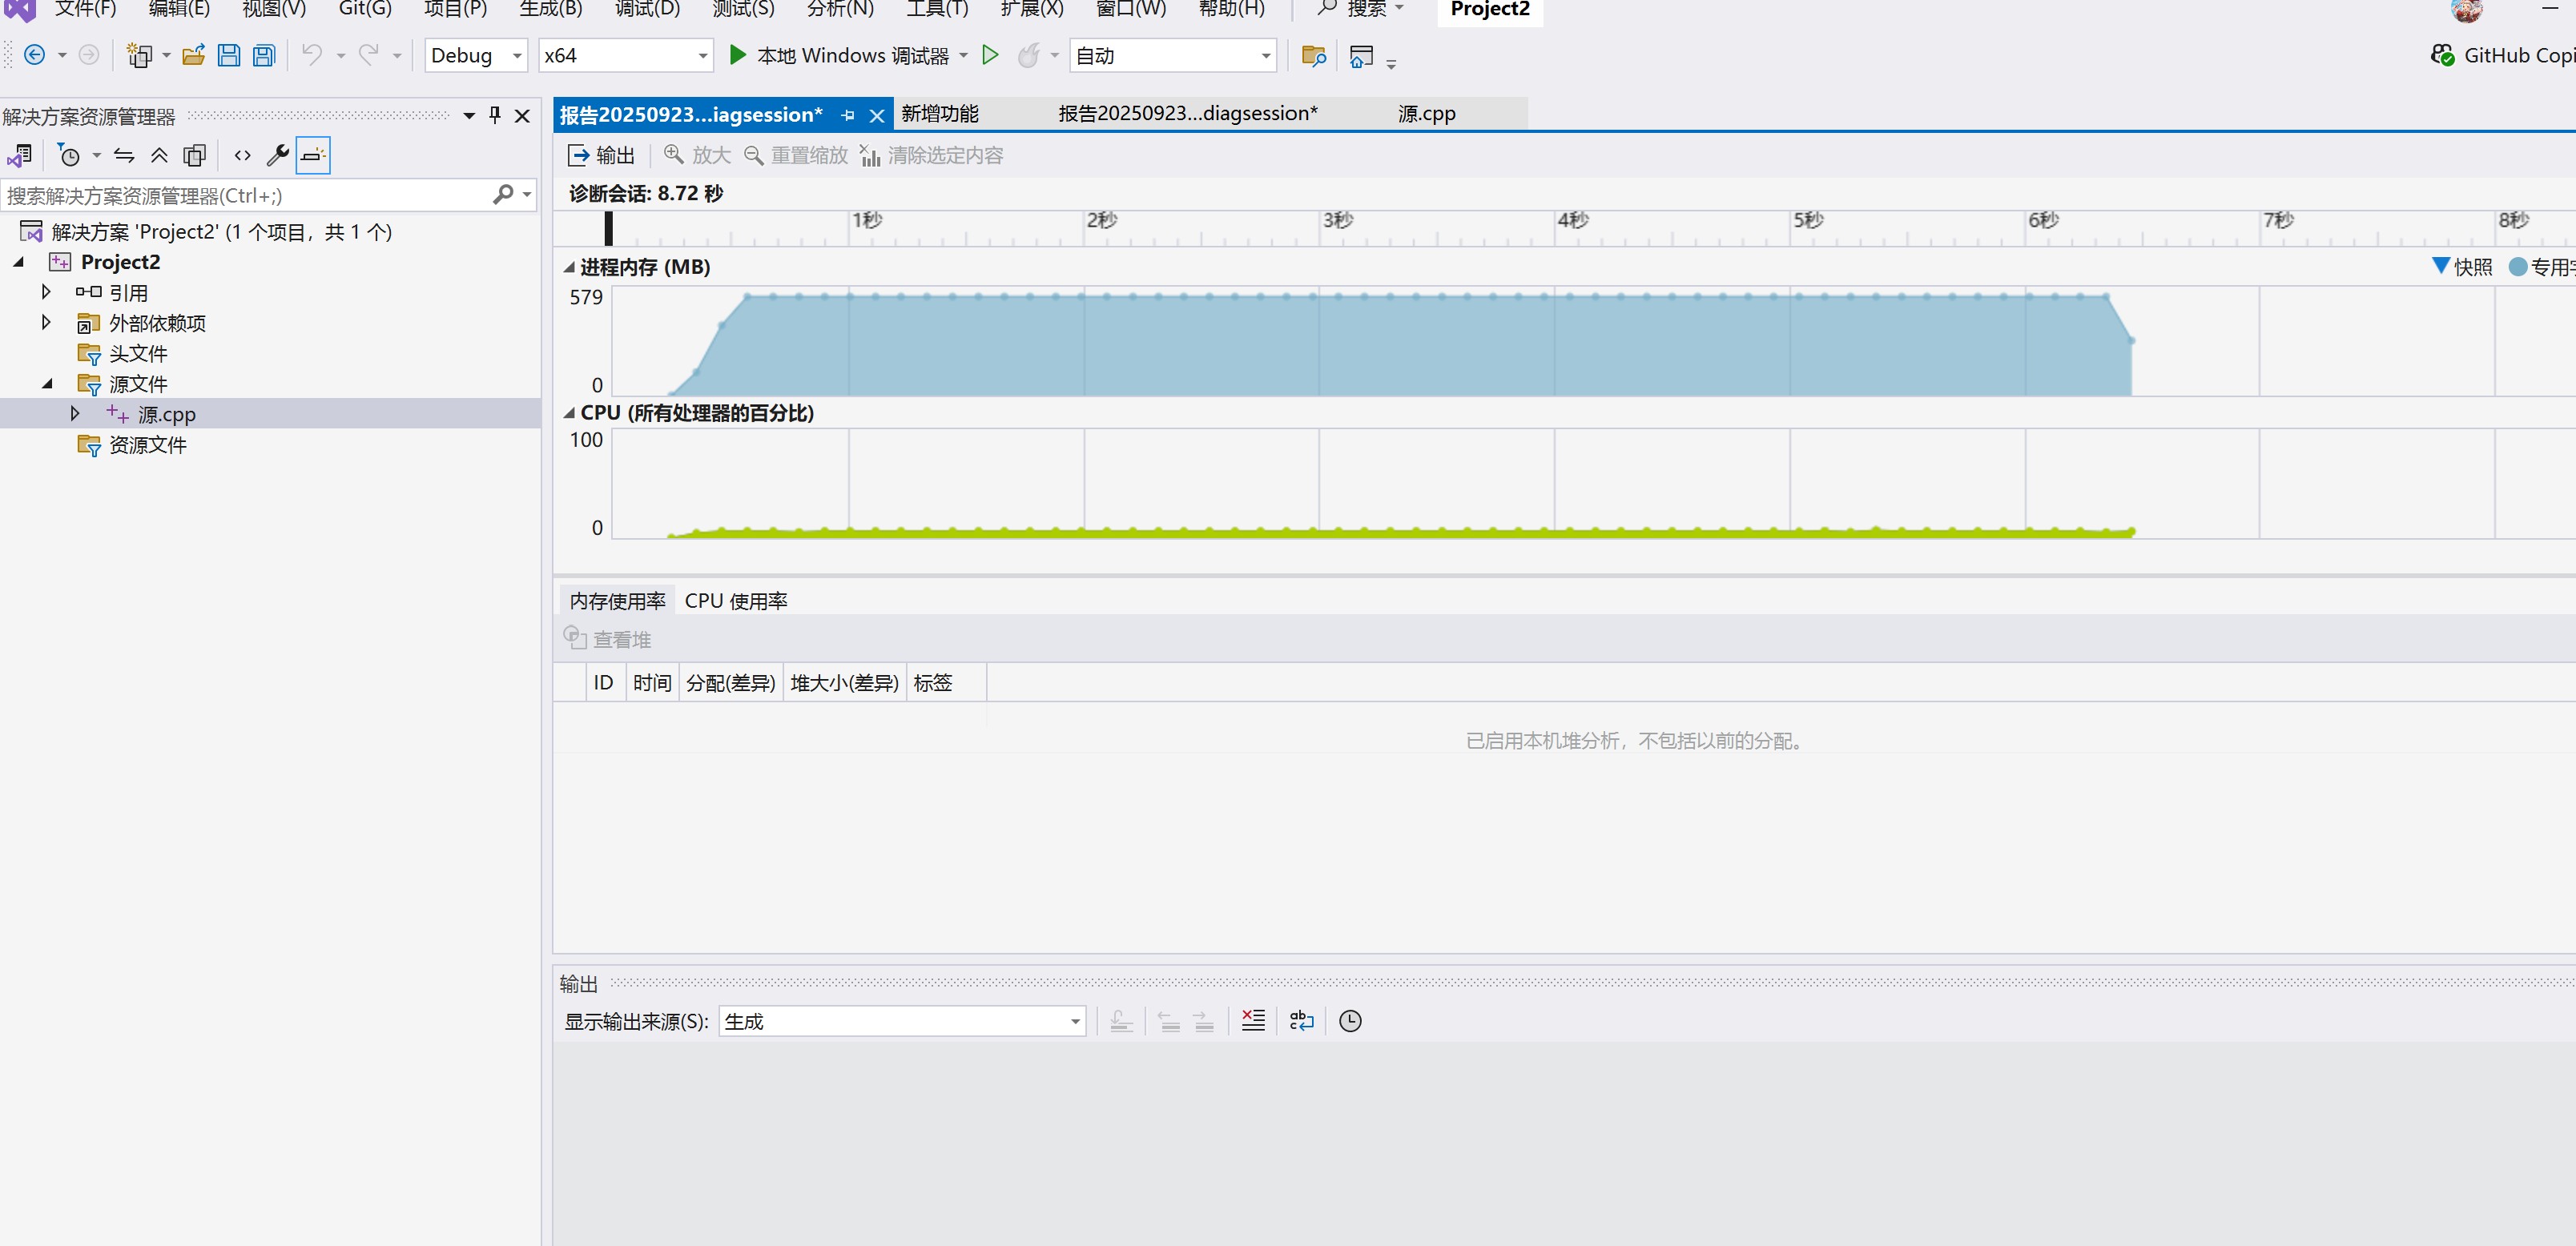Toggle word wrap in output pane

[1301, 1020]
